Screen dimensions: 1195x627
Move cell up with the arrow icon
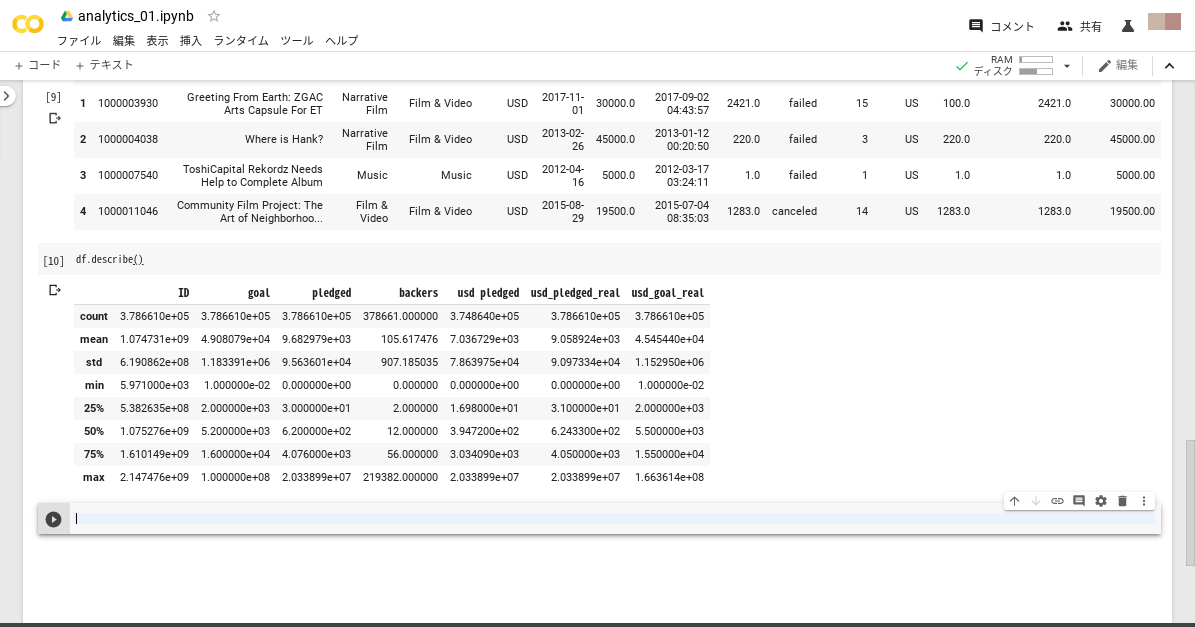point(1014,501)
